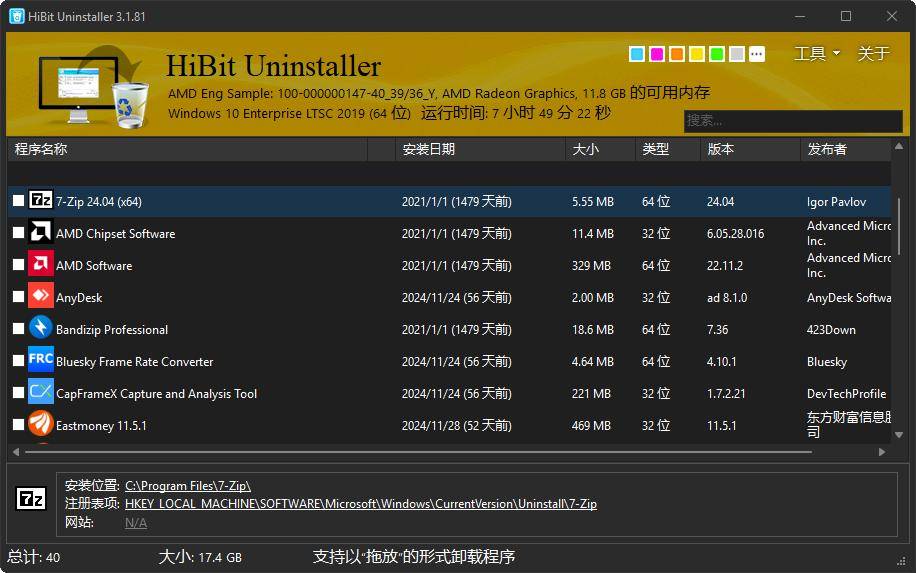Click the 423Down publisher cell
Image resolution: width=916 pixels, height=573 pixels.
pos(831,329)
